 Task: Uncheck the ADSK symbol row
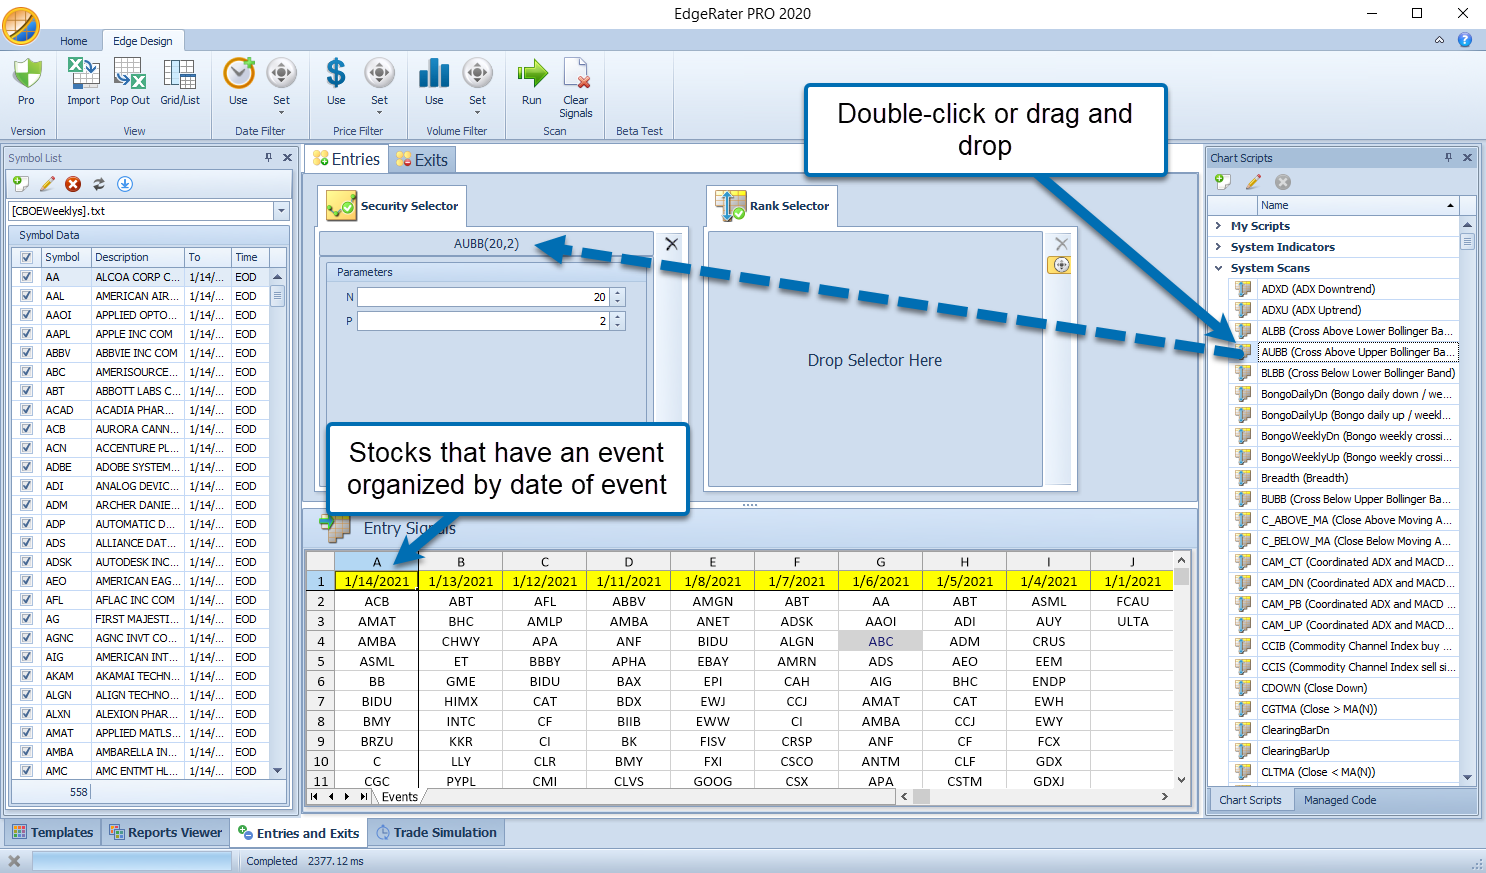click(27, 562)
